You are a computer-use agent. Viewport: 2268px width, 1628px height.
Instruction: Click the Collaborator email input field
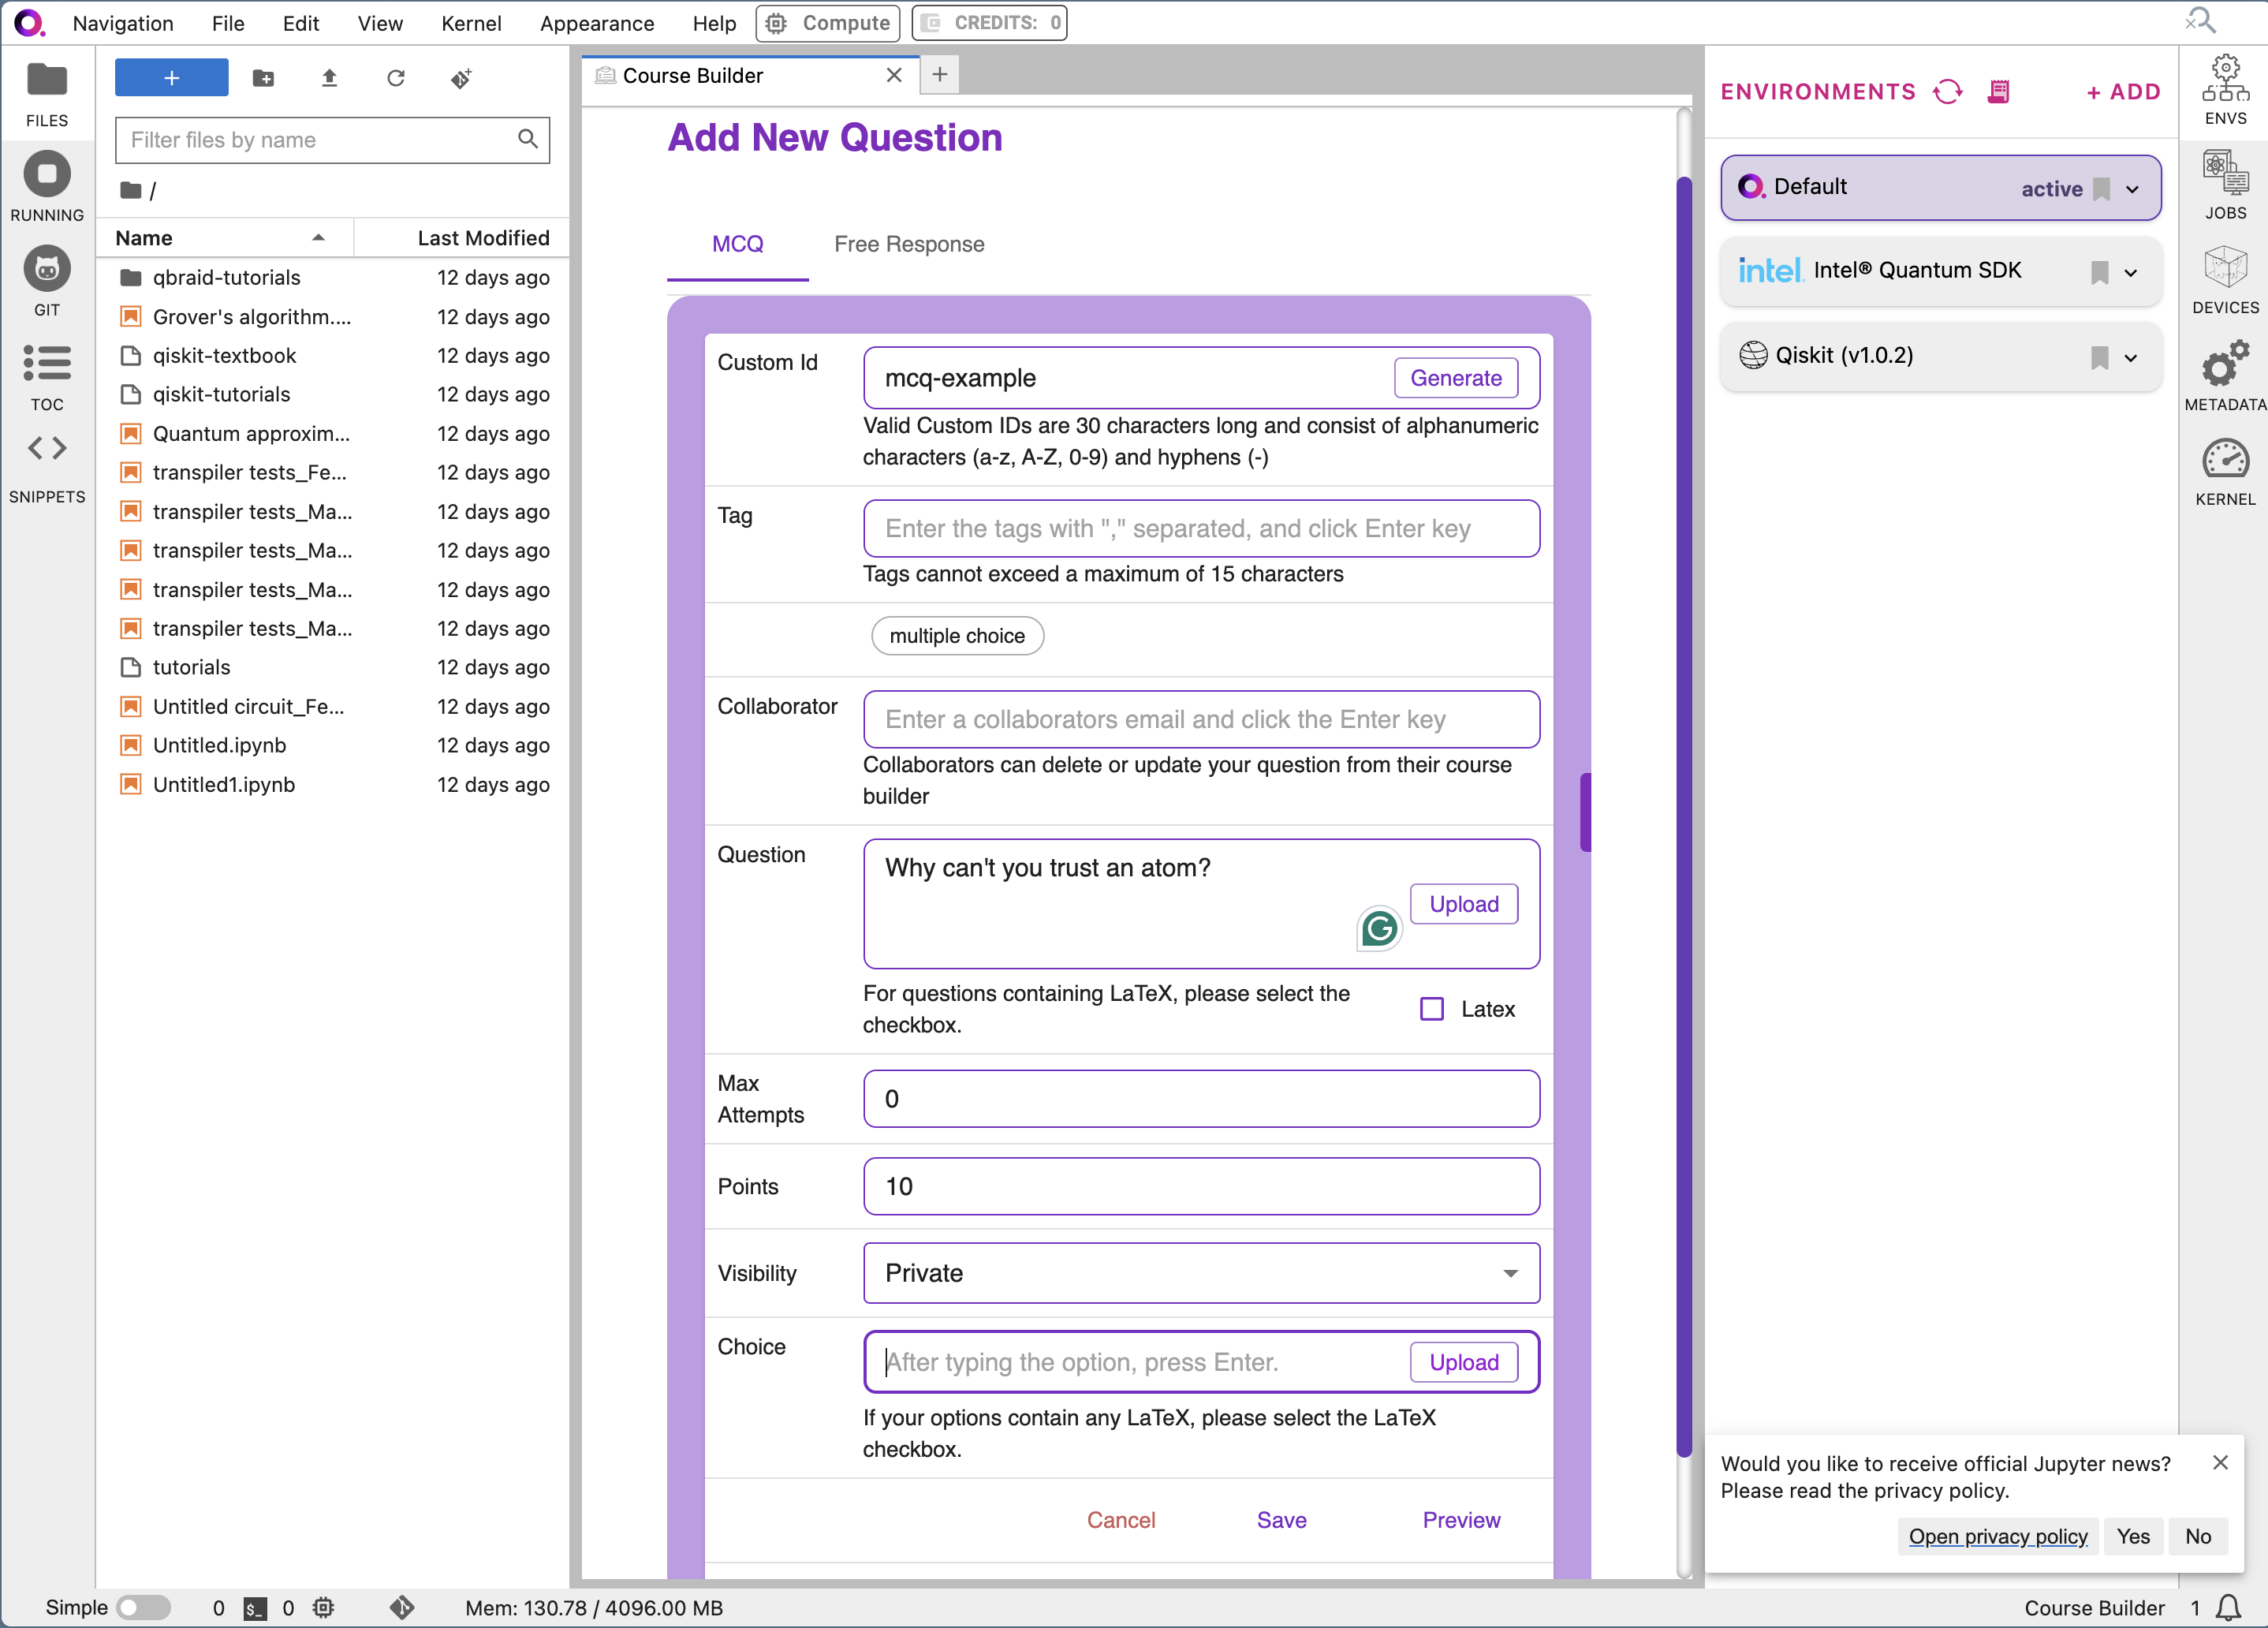click(x=1201, y=719)
